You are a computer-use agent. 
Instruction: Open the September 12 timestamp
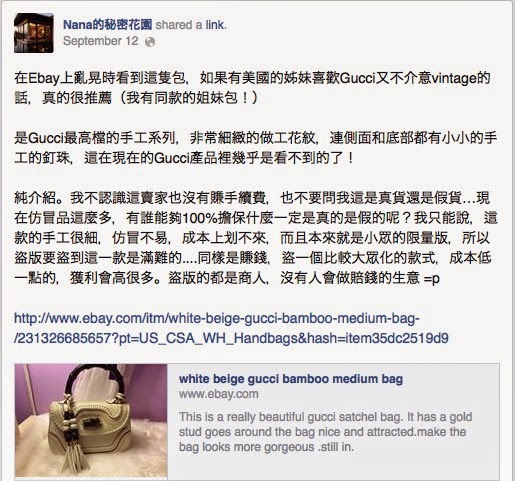click(x=100, y=41)
